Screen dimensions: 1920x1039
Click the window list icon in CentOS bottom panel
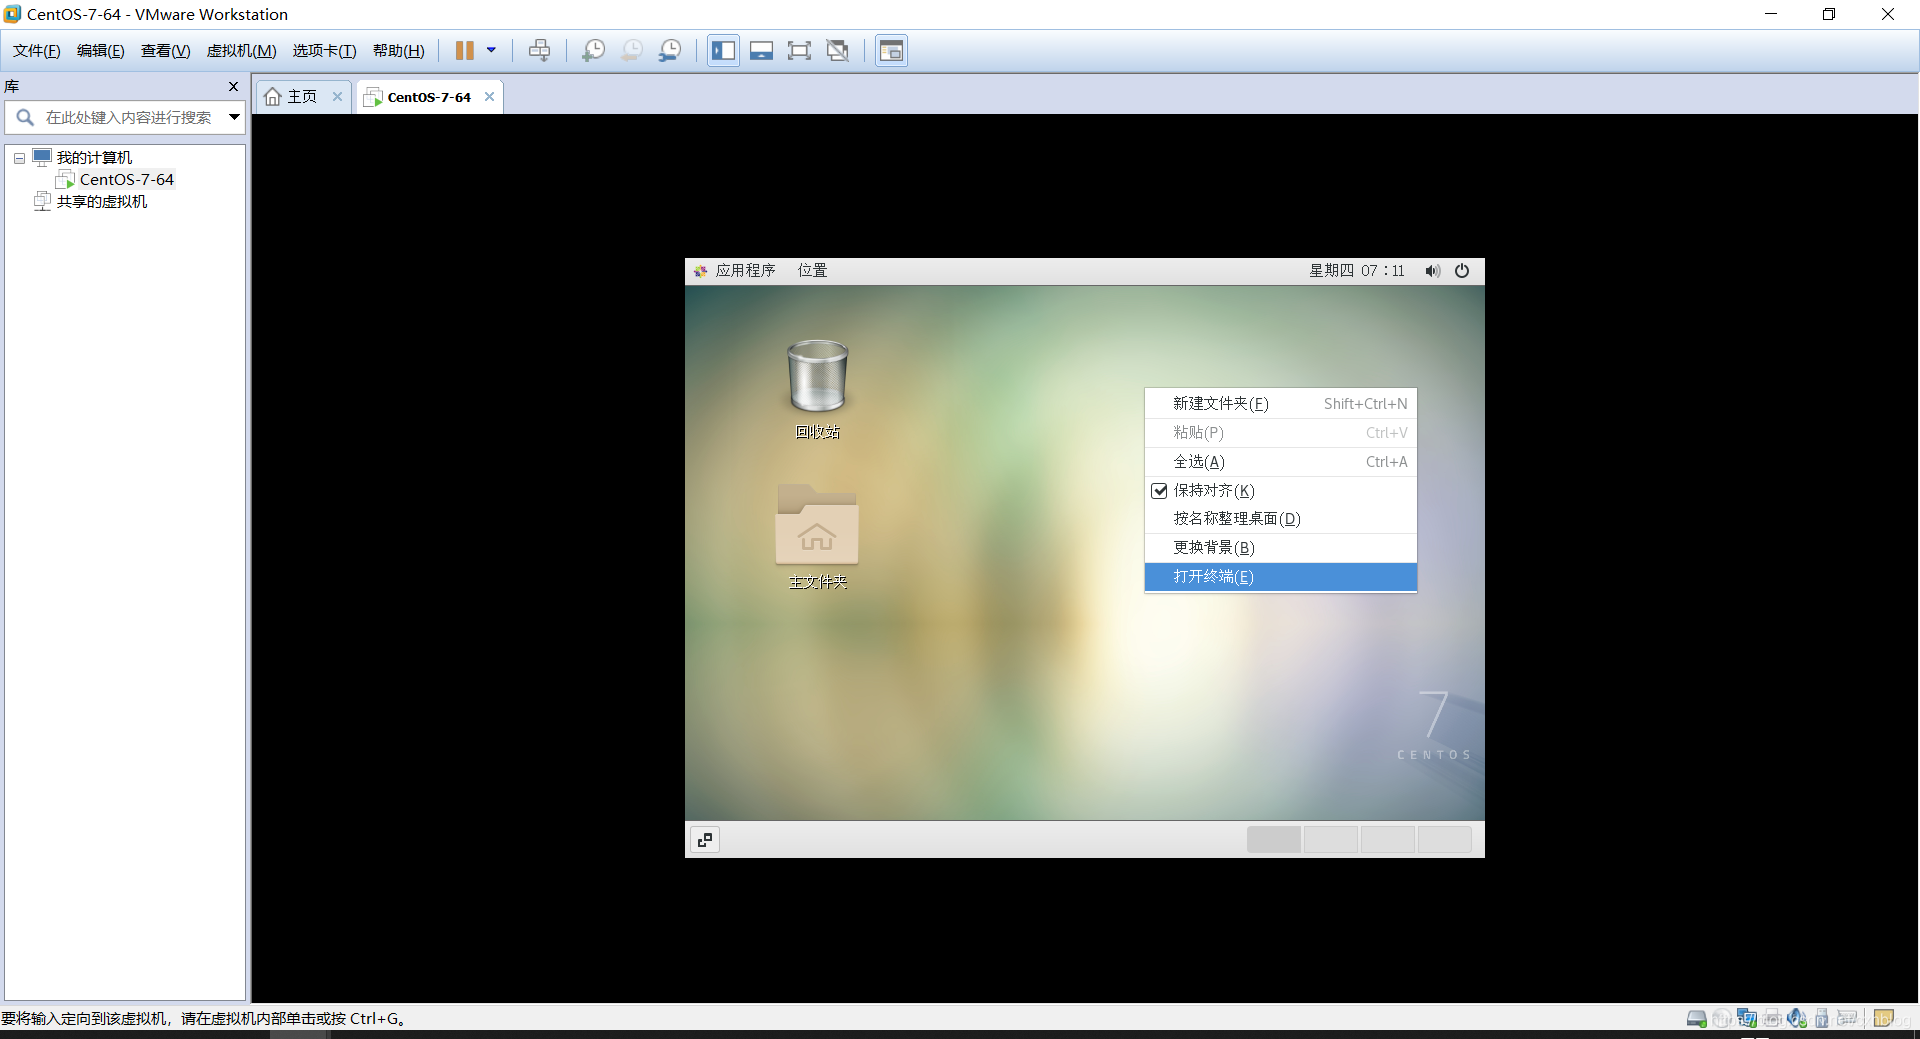[705, 840]
